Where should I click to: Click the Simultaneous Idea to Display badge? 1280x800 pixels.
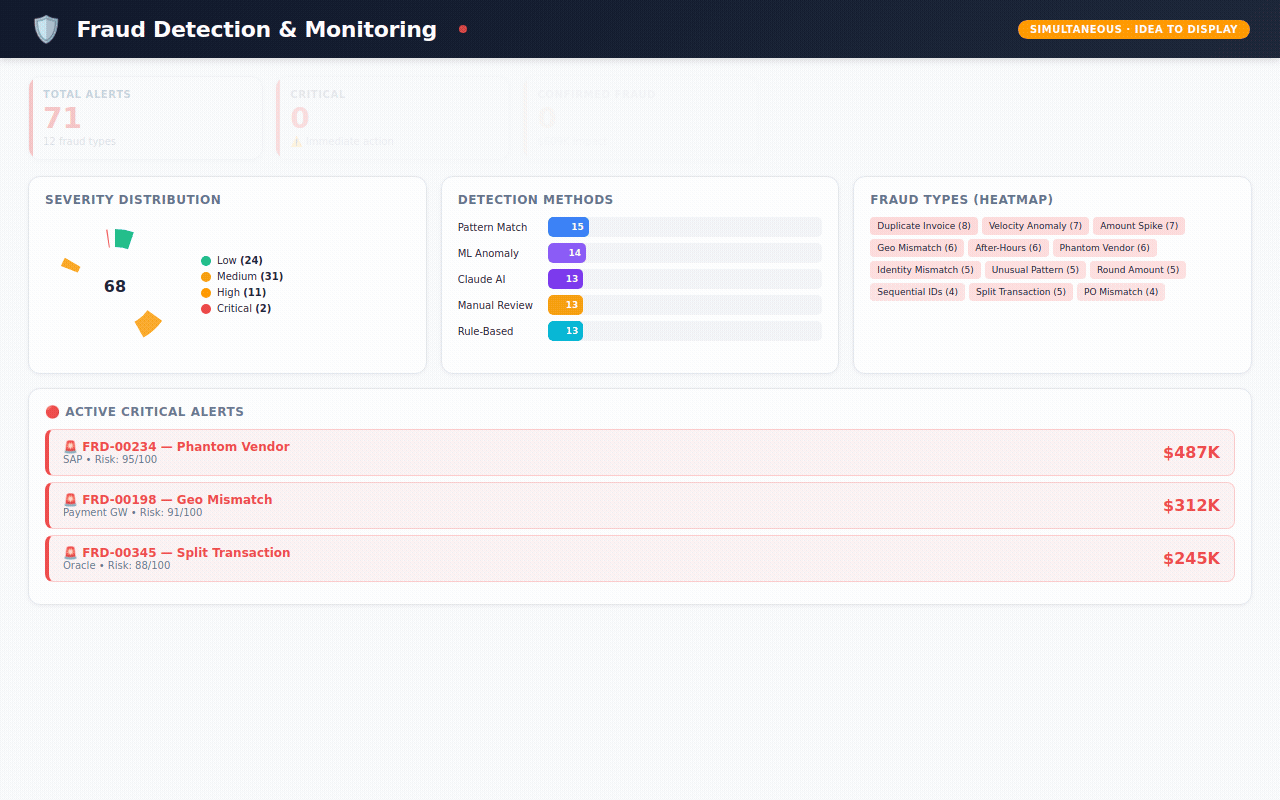pos(1133,30)
